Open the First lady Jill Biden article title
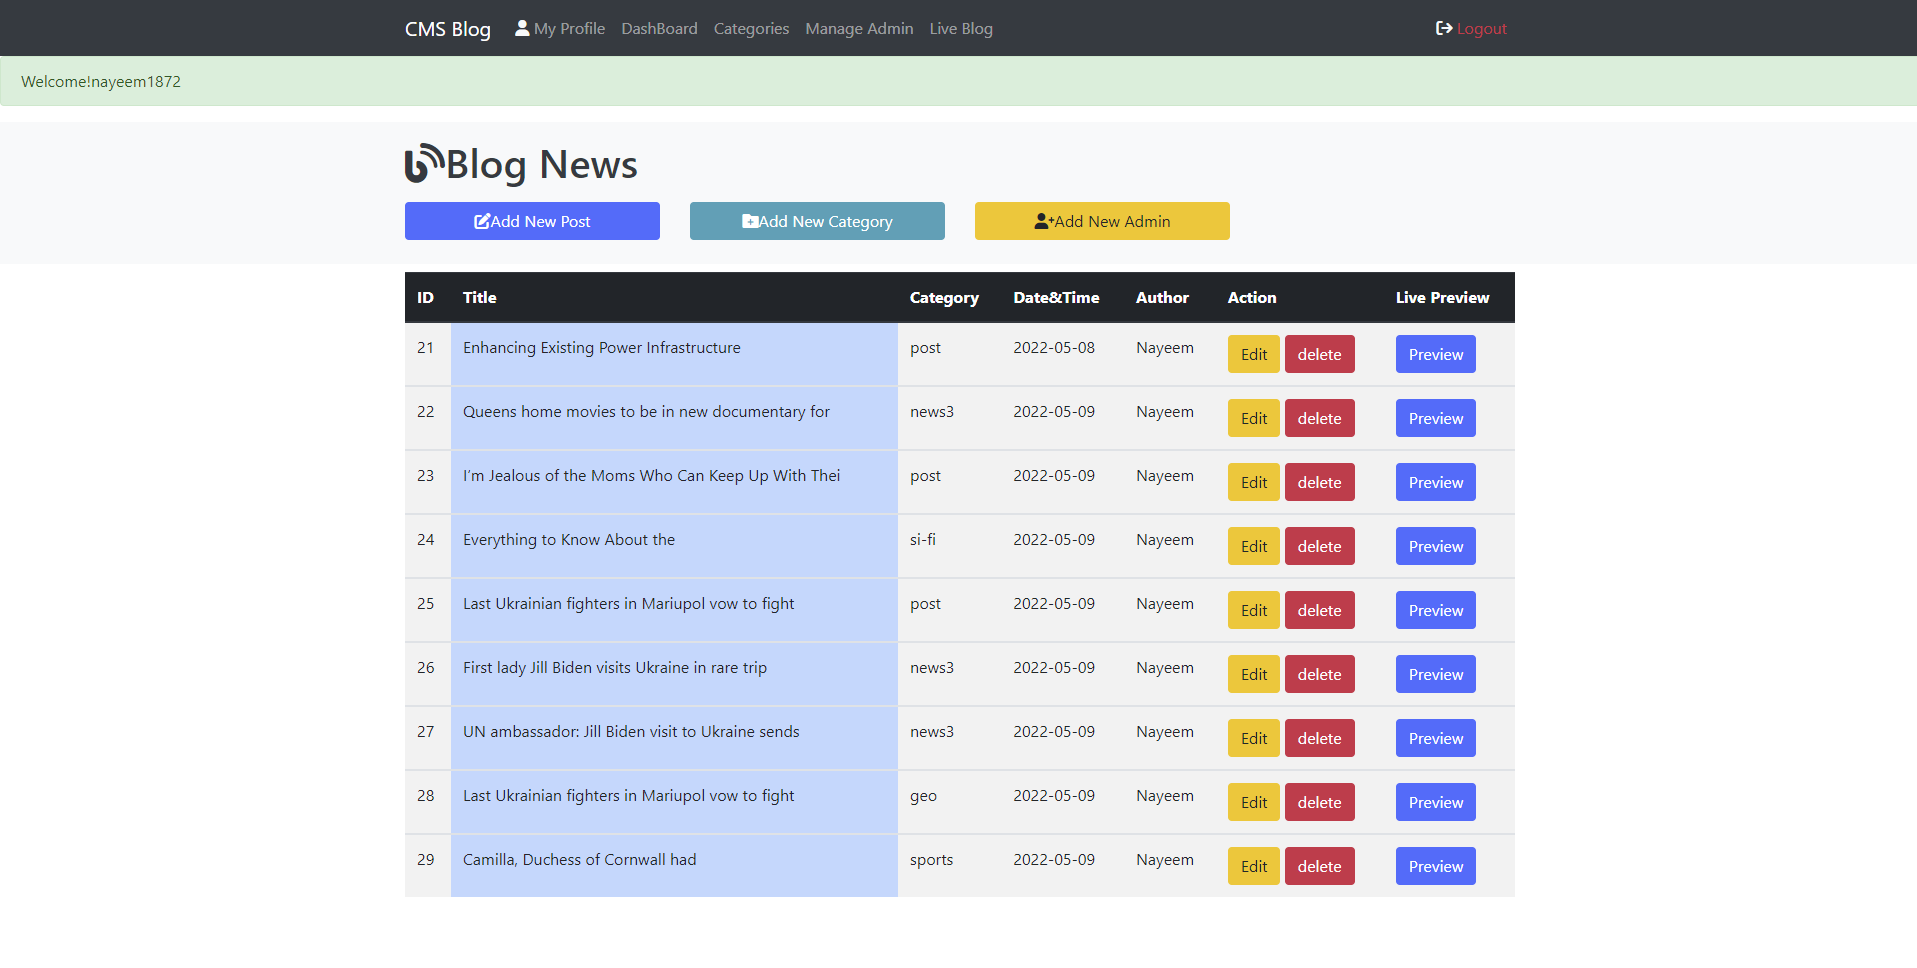 click(614, 667)
